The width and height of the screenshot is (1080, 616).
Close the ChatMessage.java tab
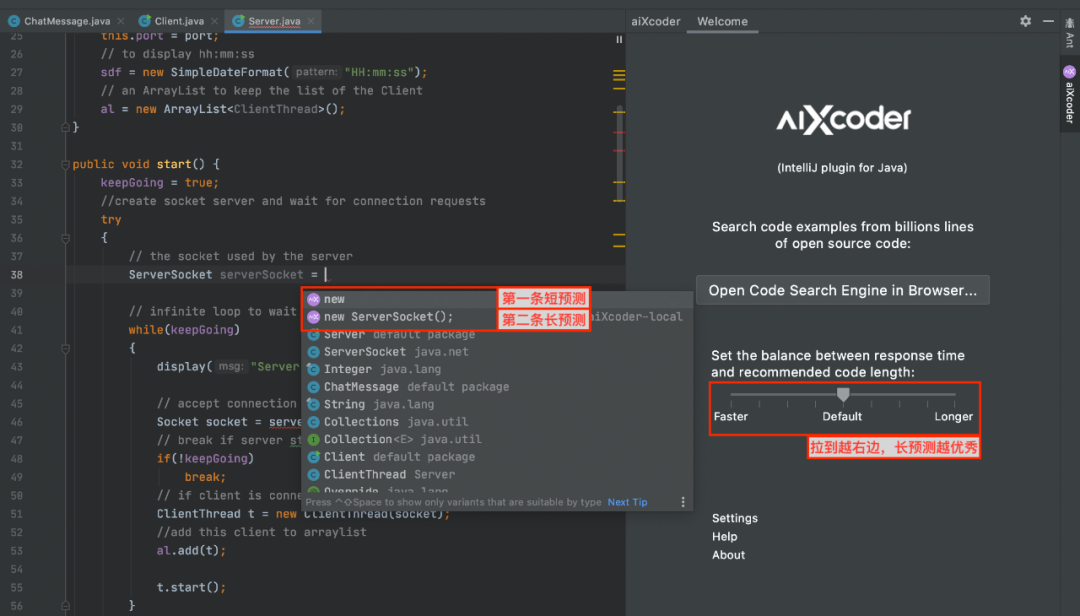(x=121, y=21)
